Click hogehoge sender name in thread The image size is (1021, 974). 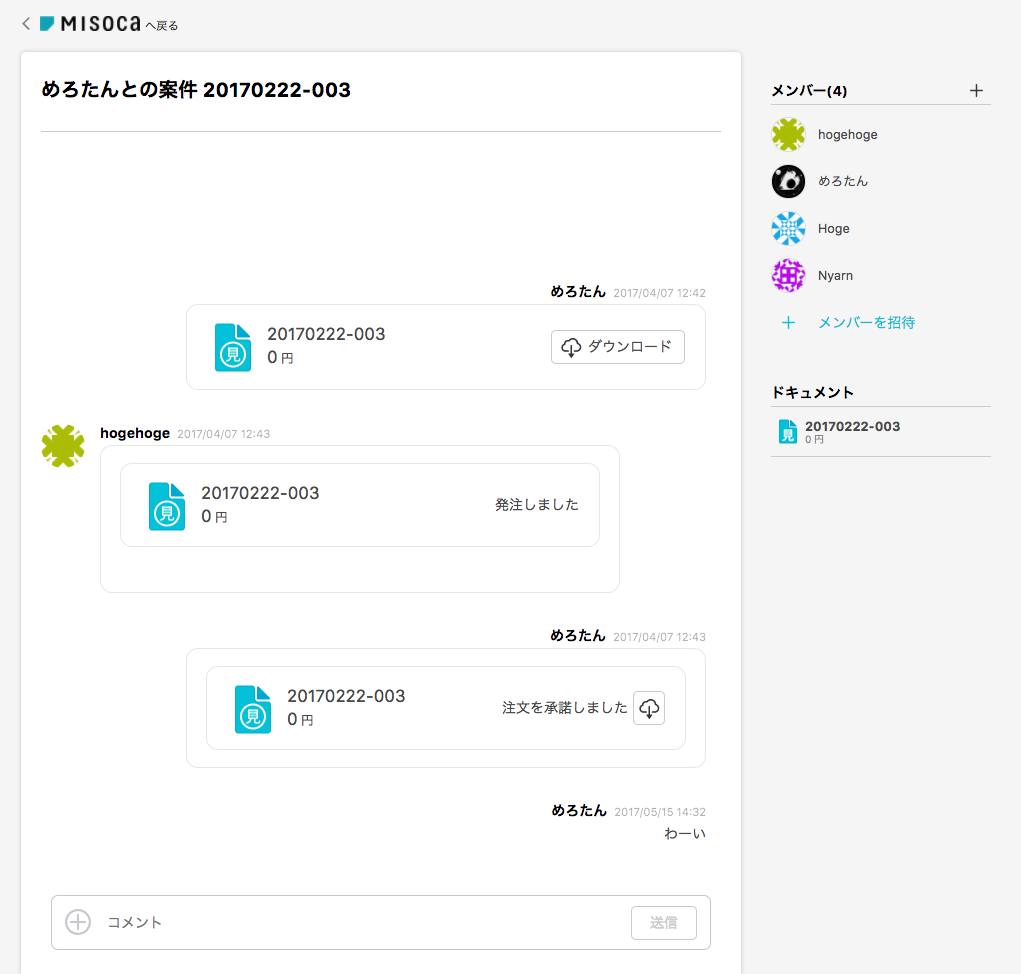tap(135, 433)
